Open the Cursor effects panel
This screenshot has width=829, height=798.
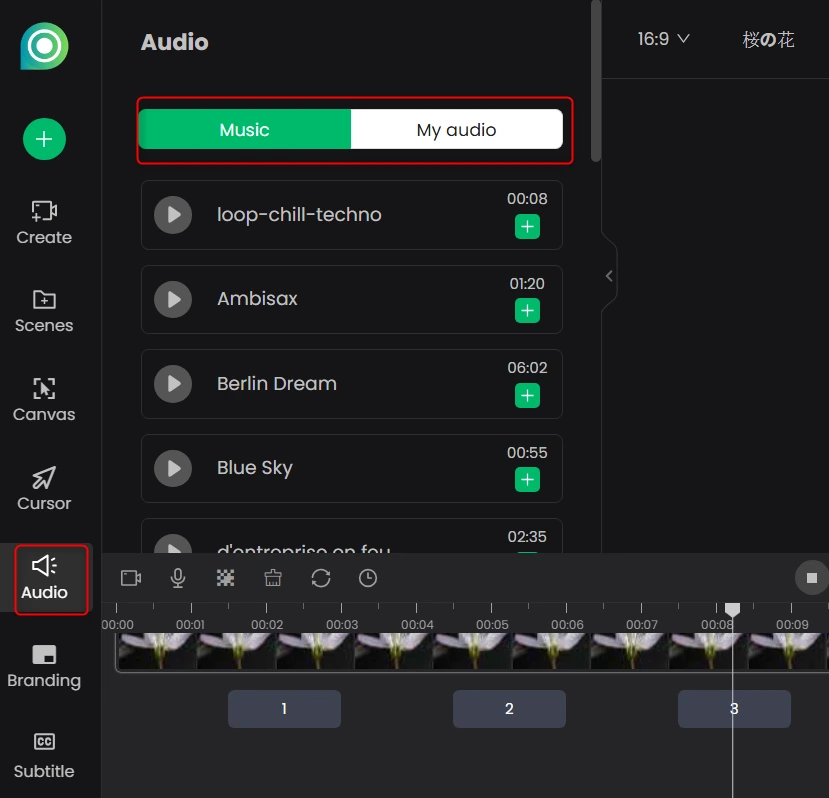click(x=44, y=488)
